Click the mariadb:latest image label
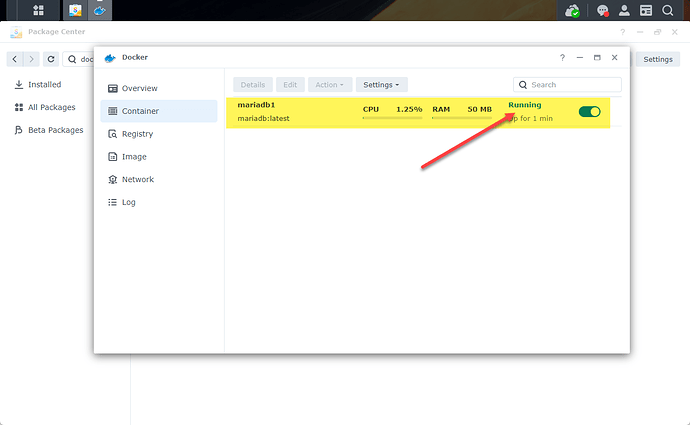Screen dimensions: 690x425 (264, 118)
